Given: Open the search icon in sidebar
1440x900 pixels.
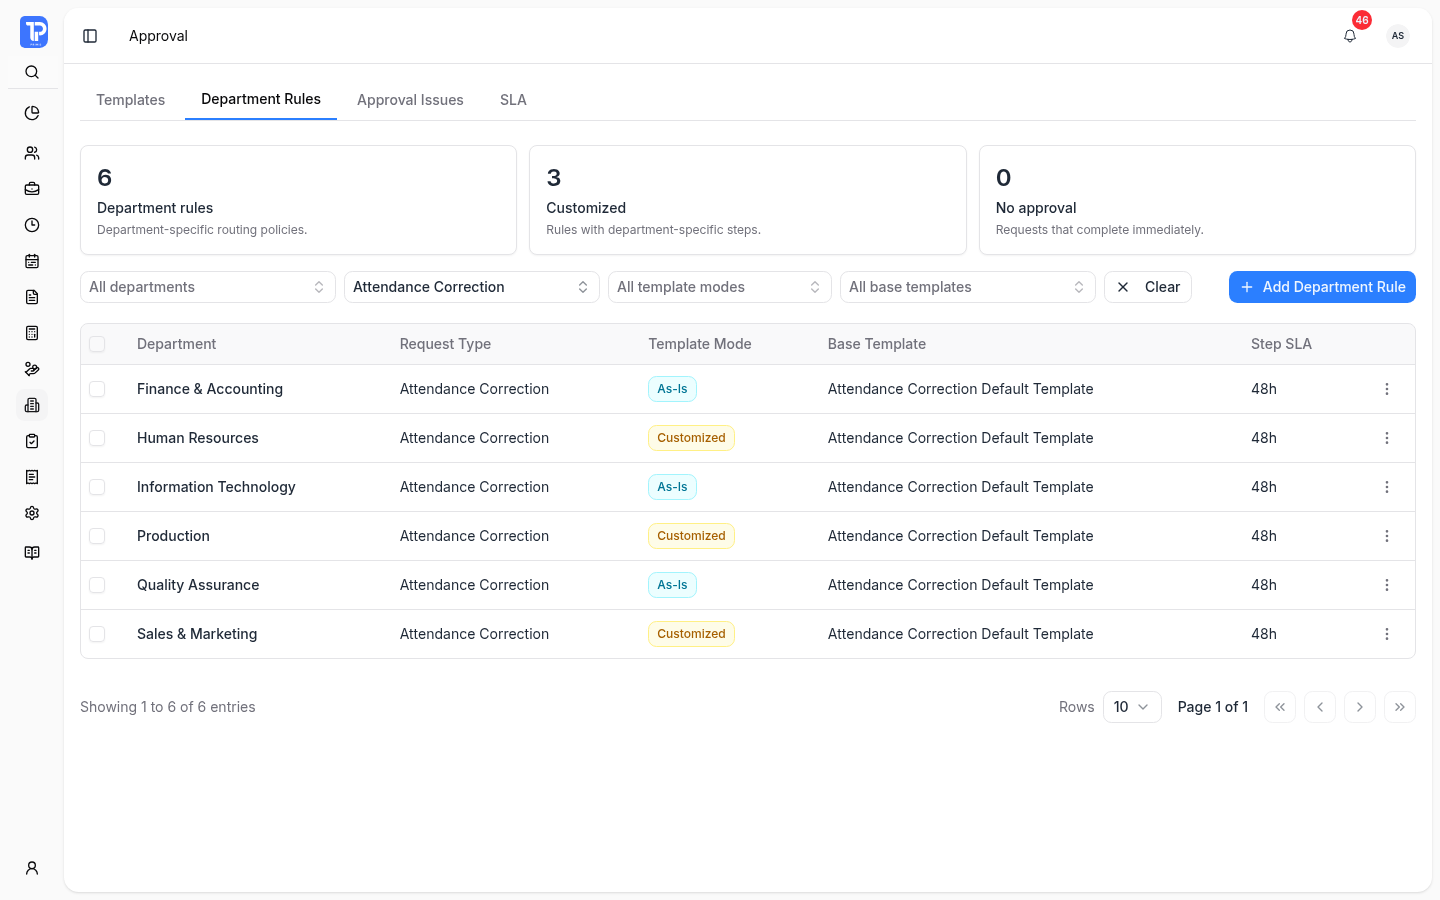Looking at the screenshot, I should pyautogui.click(x=32, y=72).
